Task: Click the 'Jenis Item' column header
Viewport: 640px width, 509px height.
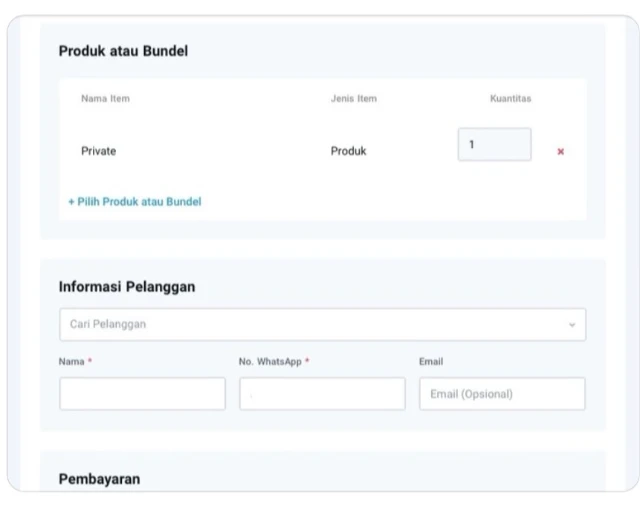Action: 354,99
